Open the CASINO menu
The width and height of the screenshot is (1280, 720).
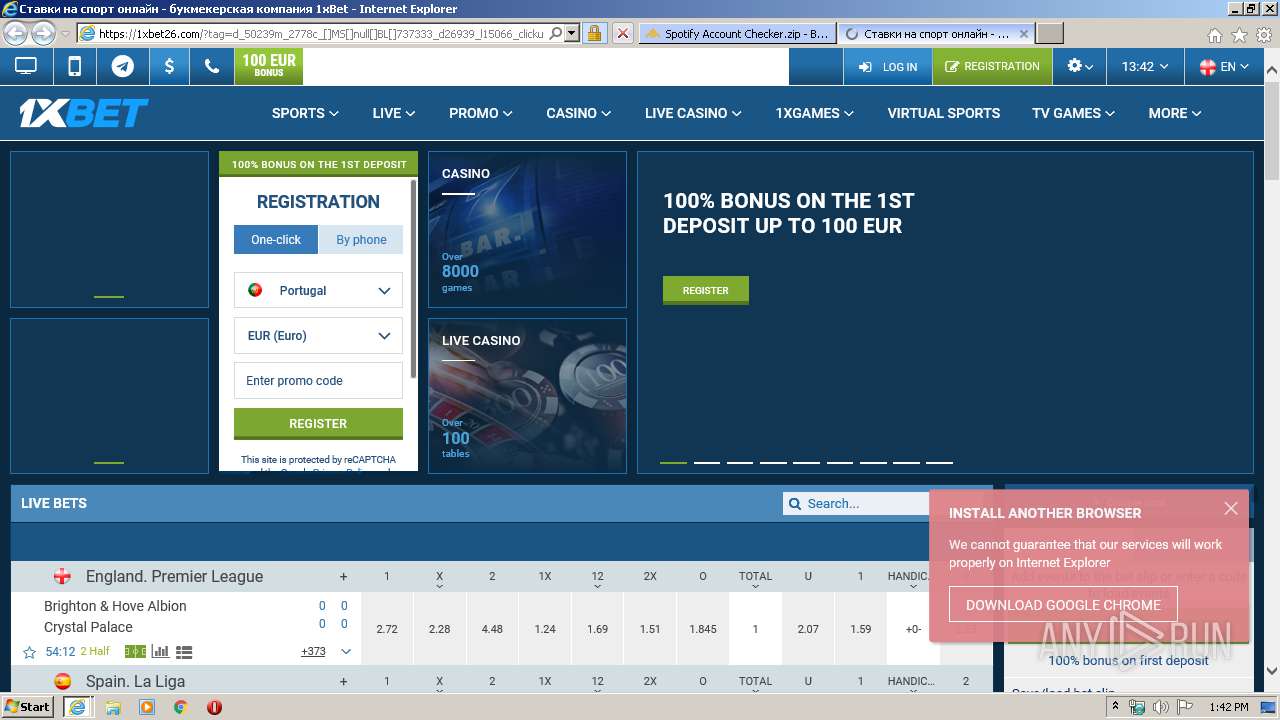coord(578,113)
